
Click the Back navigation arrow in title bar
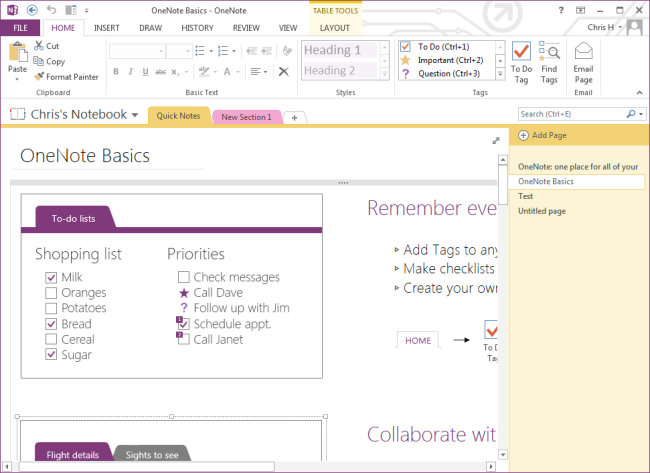tap(31, 10)
